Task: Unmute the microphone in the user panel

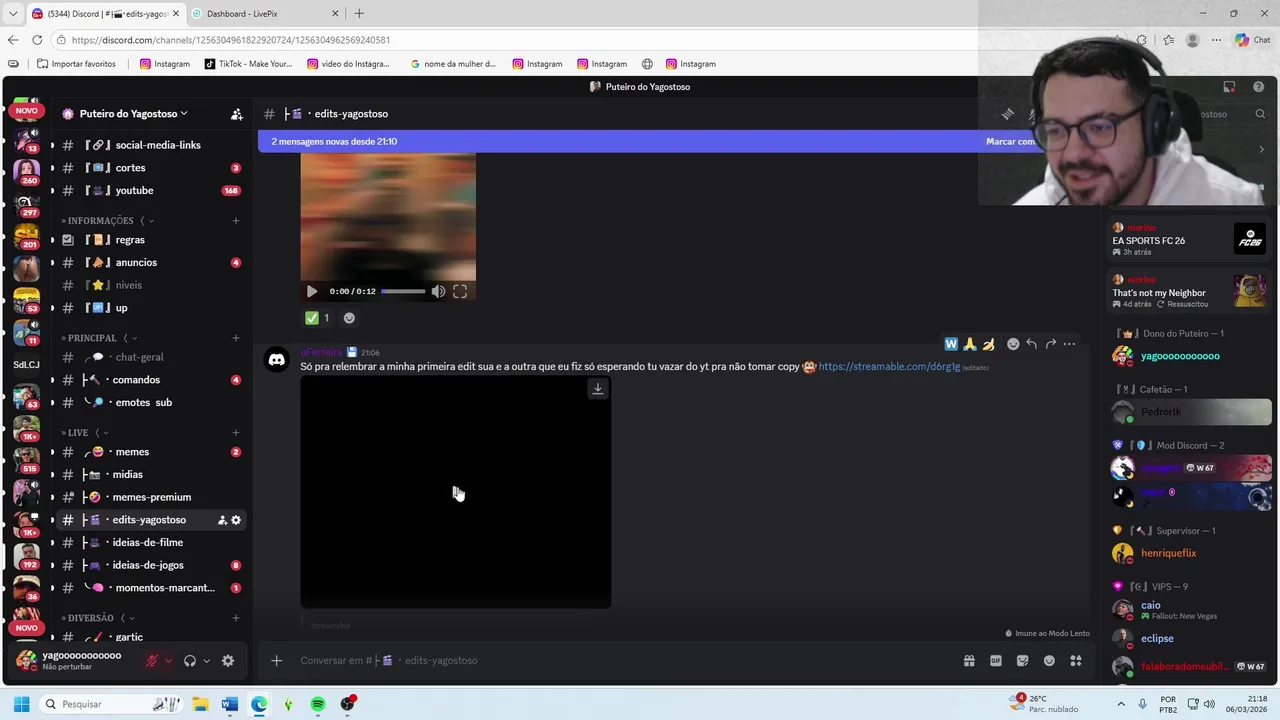Action: click(152, 661)
